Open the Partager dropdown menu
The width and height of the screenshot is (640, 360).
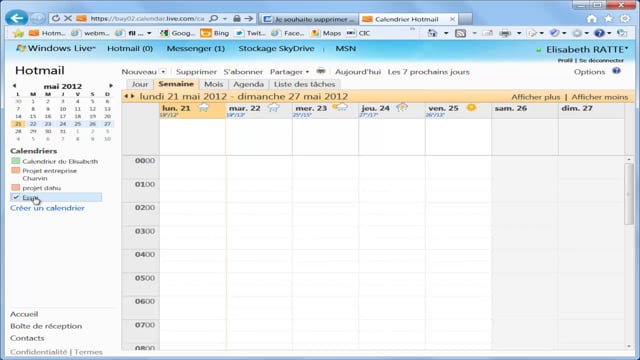coord(289,72)
